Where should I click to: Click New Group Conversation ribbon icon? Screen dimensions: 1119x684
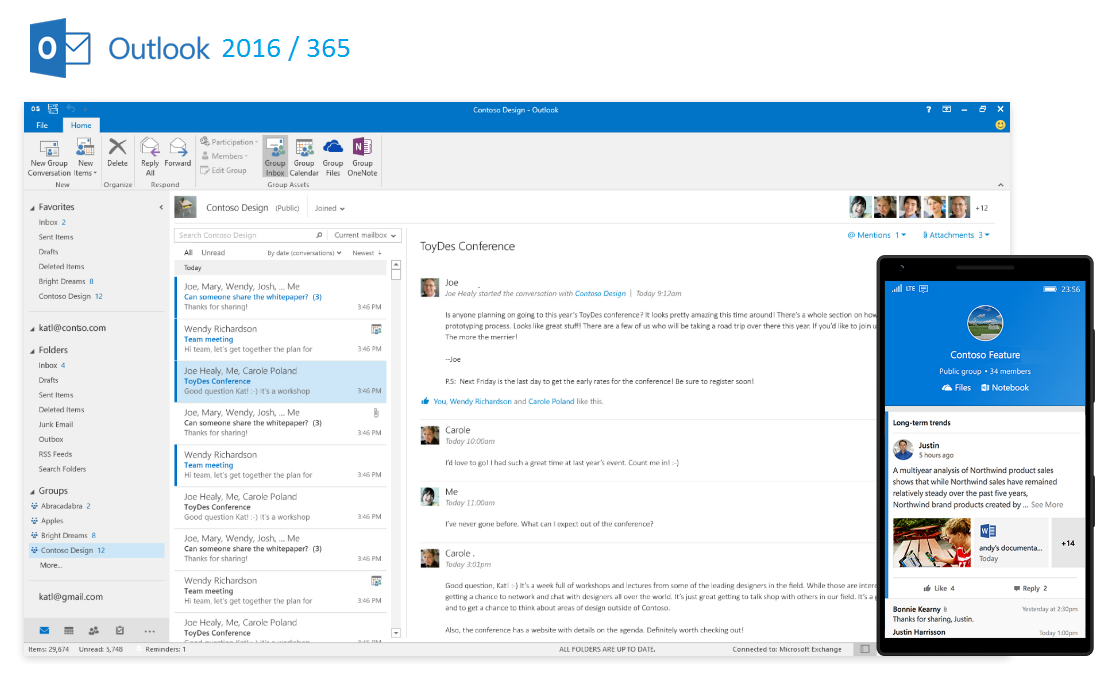pyautogui.click(x=49, y=157)
